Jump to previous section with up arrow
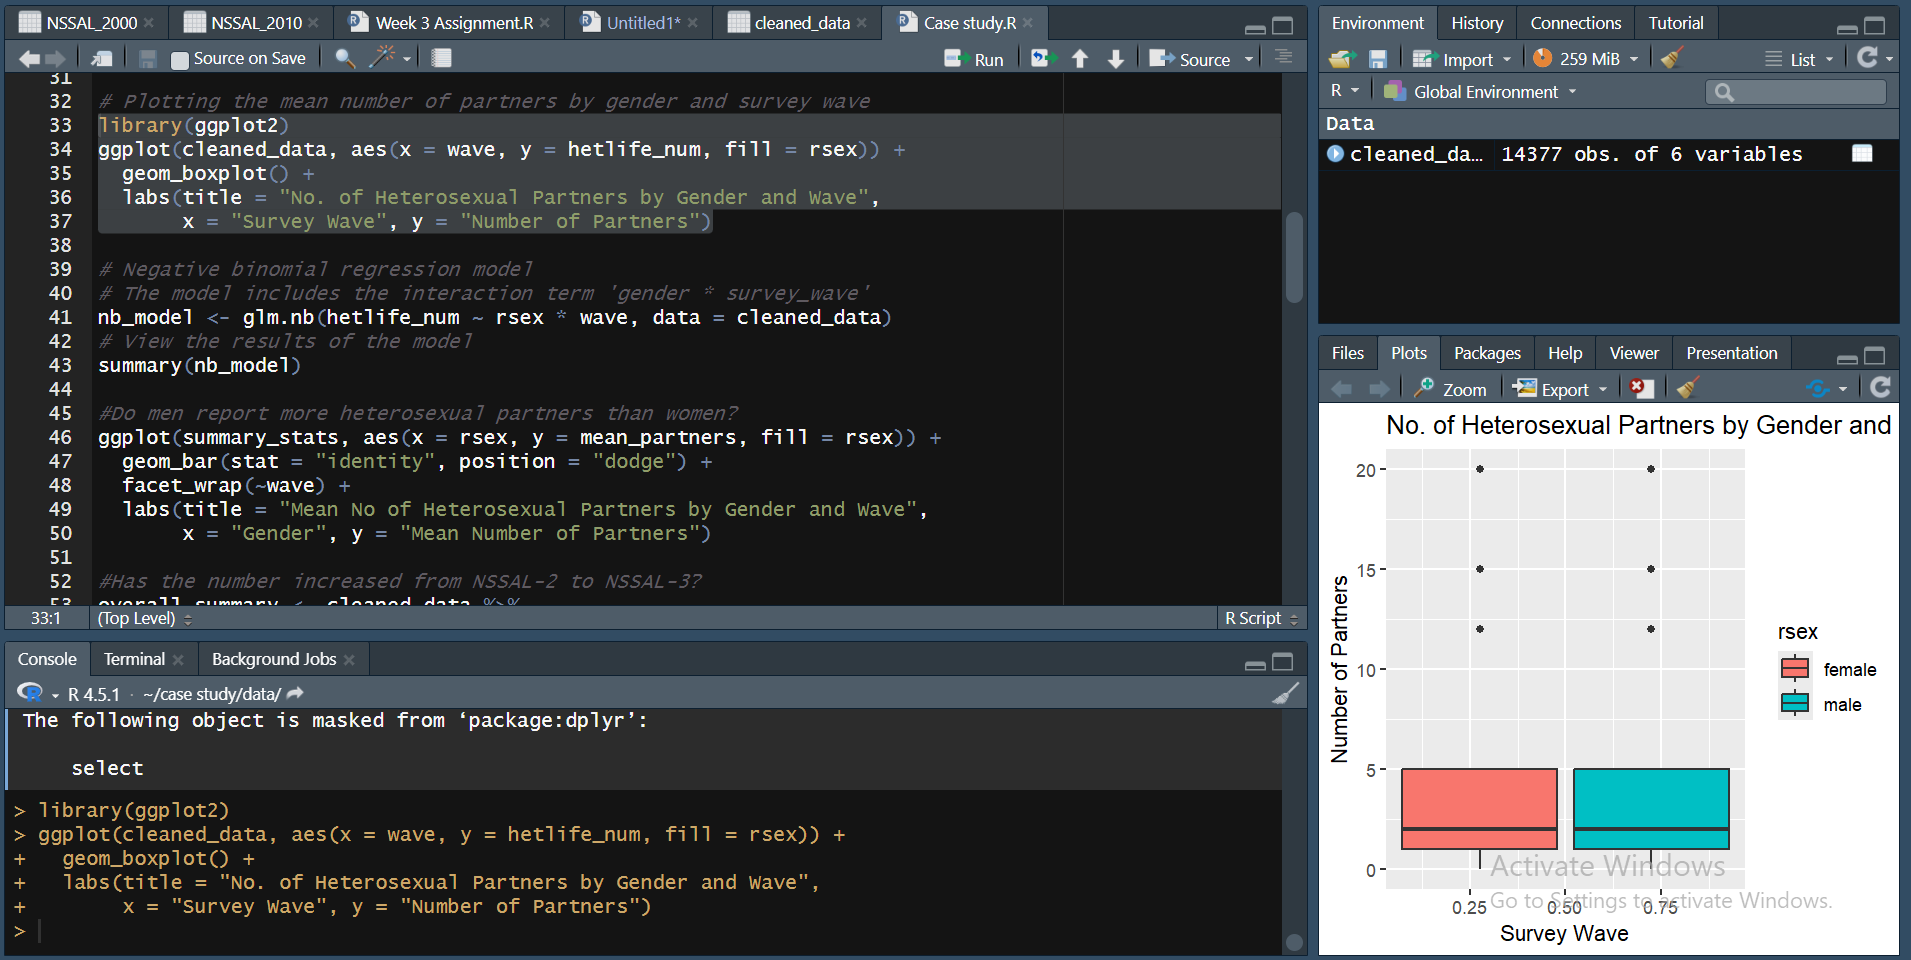 pyautogui.click(x=1080, y=59)
